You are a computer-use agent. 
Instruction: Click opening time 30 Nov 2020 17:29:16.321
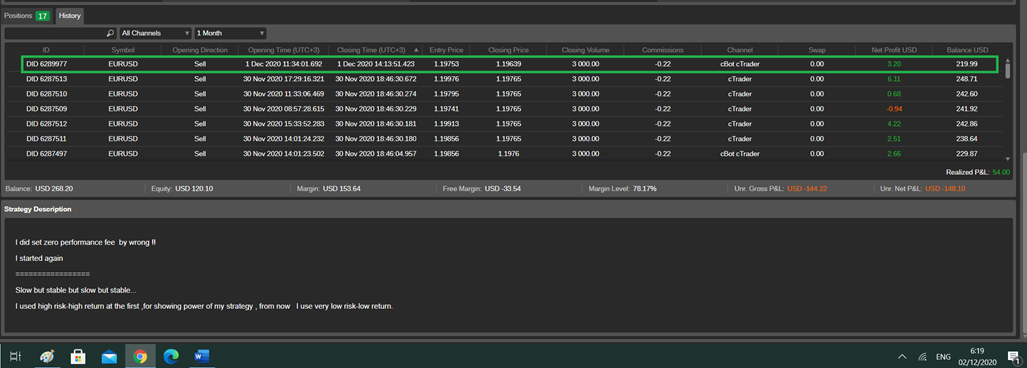point(284,79)
